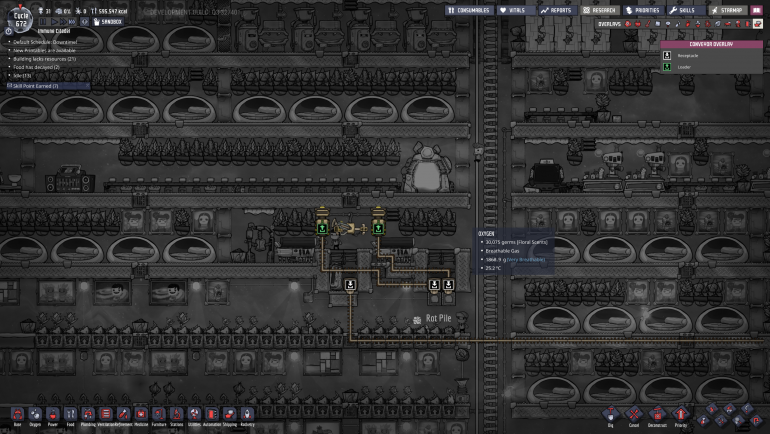Open the pause menu power icon
770x434 pixels.
point(9,31)
